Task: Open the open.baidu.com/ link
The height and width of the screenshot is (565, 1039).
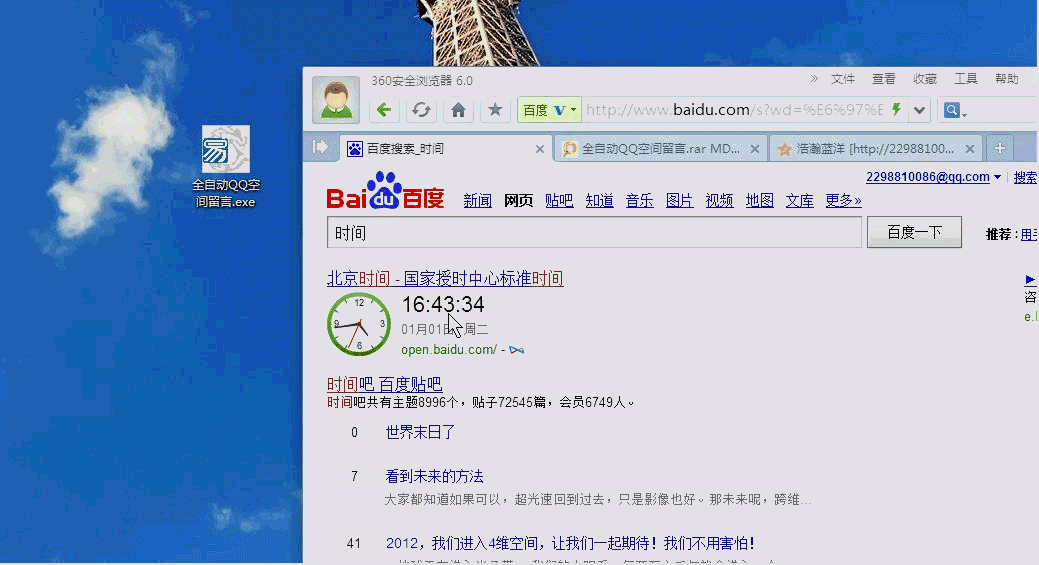Action: pyautogui.click(x=449, y=350)
